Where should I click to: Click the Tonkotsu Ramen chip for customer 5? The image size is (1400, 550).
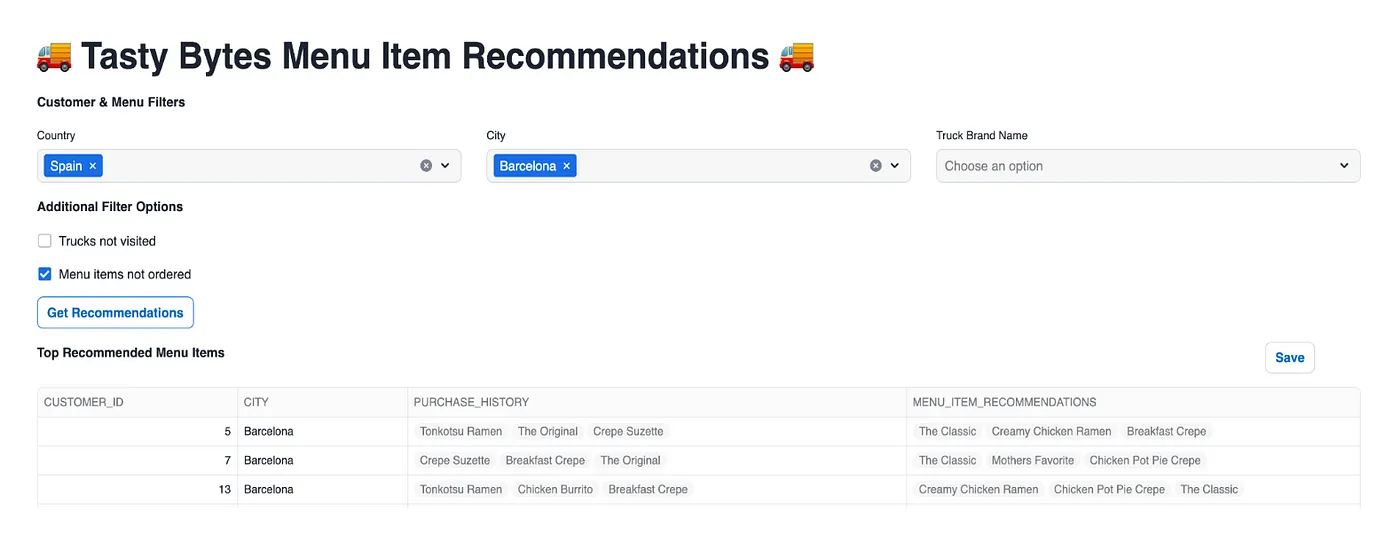pyautogui.click(x=461, y=432)
